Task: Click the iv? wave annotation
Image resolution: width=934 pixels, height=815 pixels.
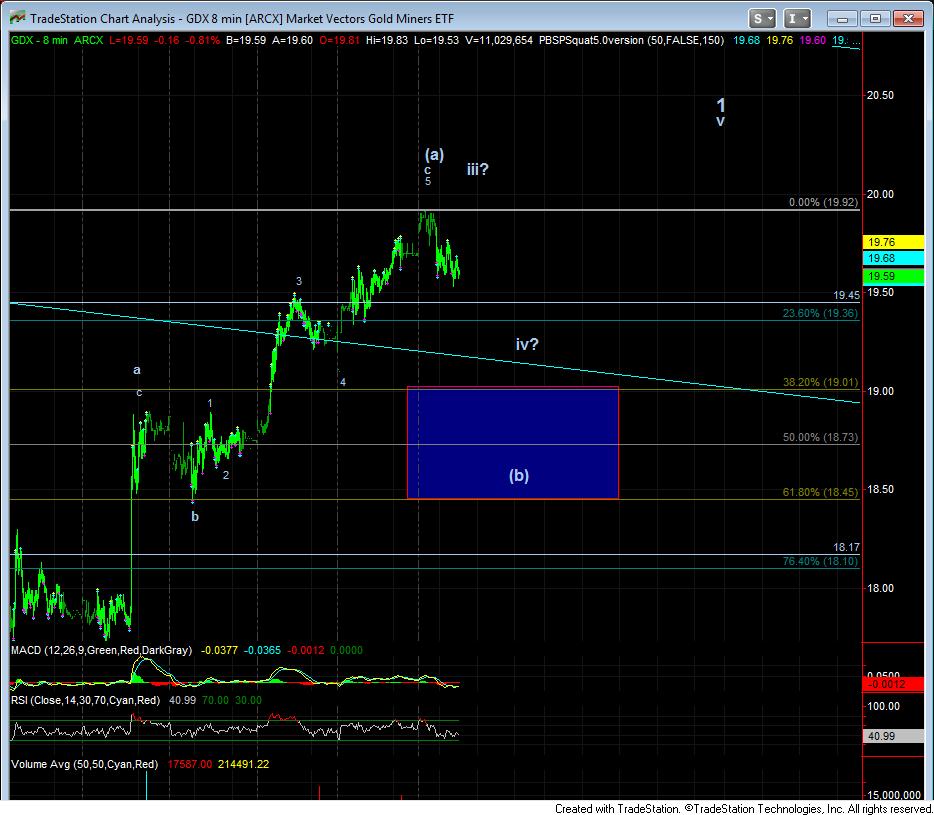Action: 527,344
